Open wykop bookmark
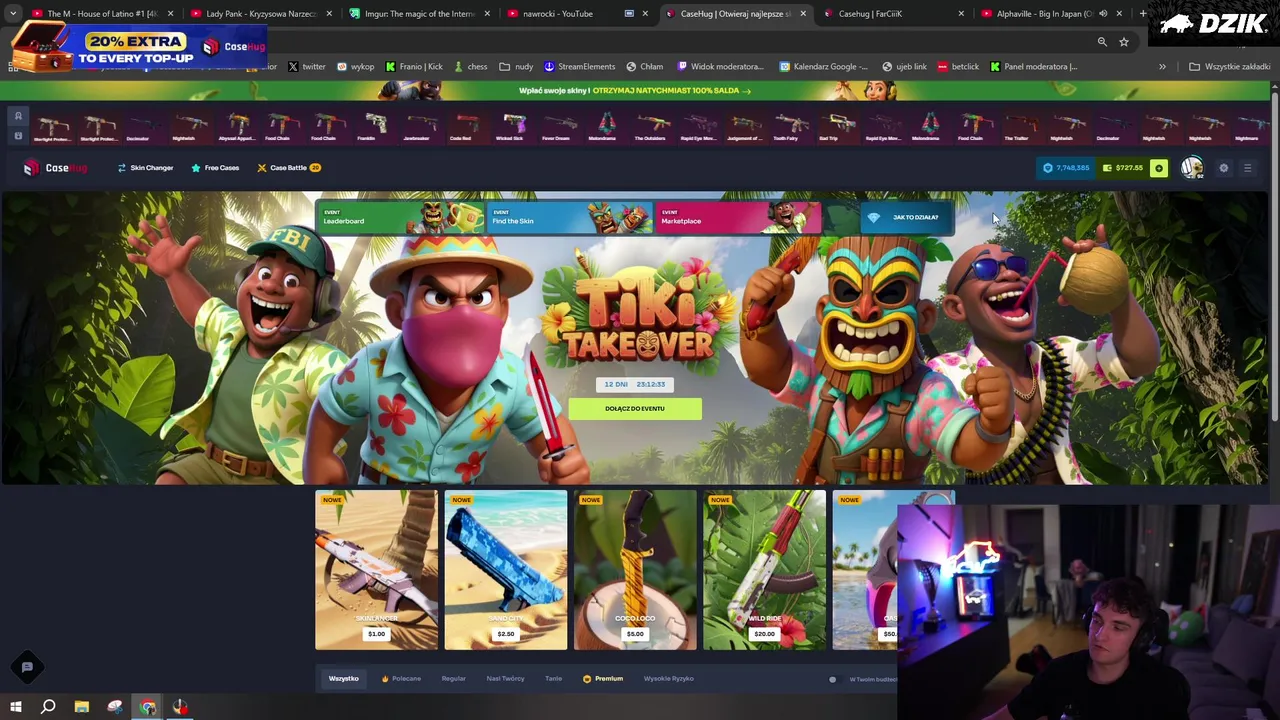 [355, 67]
